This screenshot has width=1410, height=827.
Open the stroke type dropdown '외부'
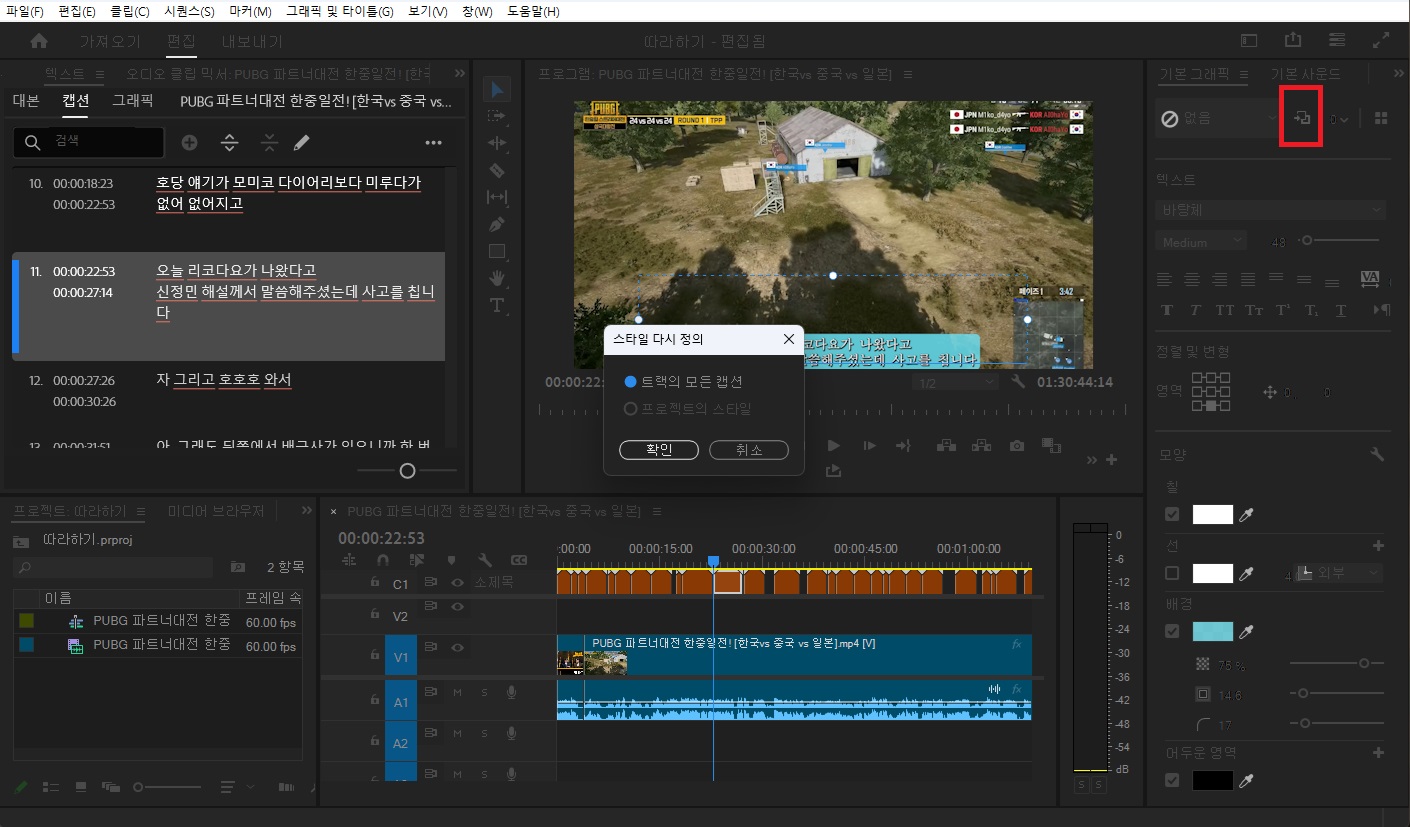tap(1338, 573)
